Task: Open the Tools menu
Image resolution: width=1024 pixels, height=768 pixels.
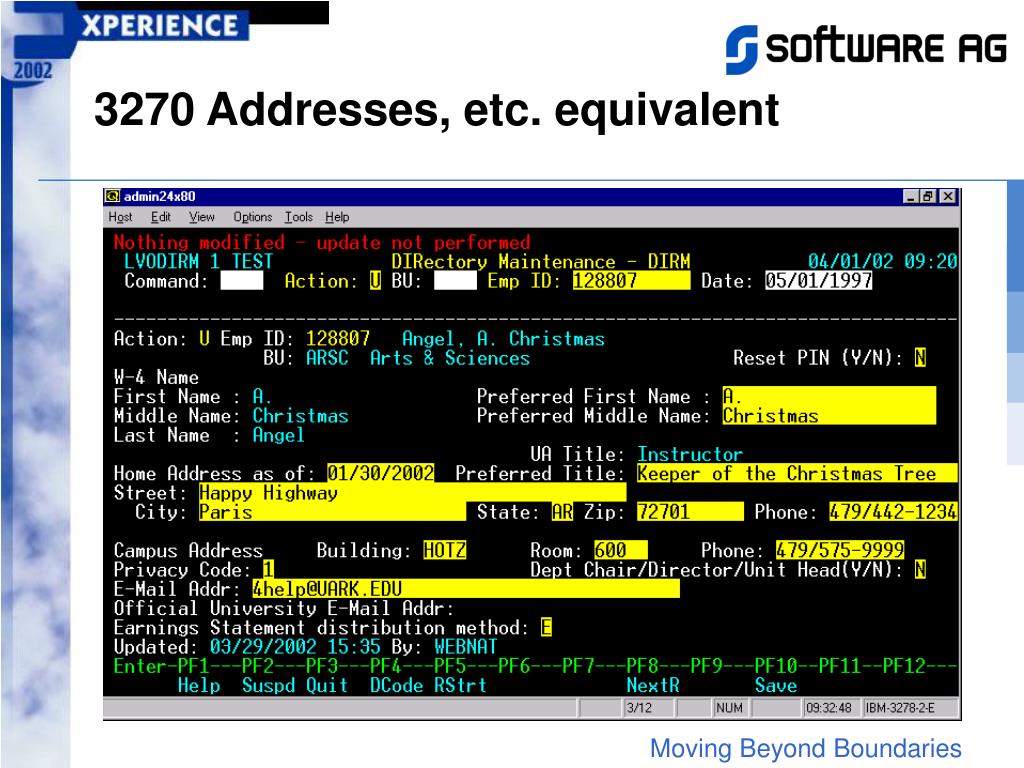Action: click(298, 217)
